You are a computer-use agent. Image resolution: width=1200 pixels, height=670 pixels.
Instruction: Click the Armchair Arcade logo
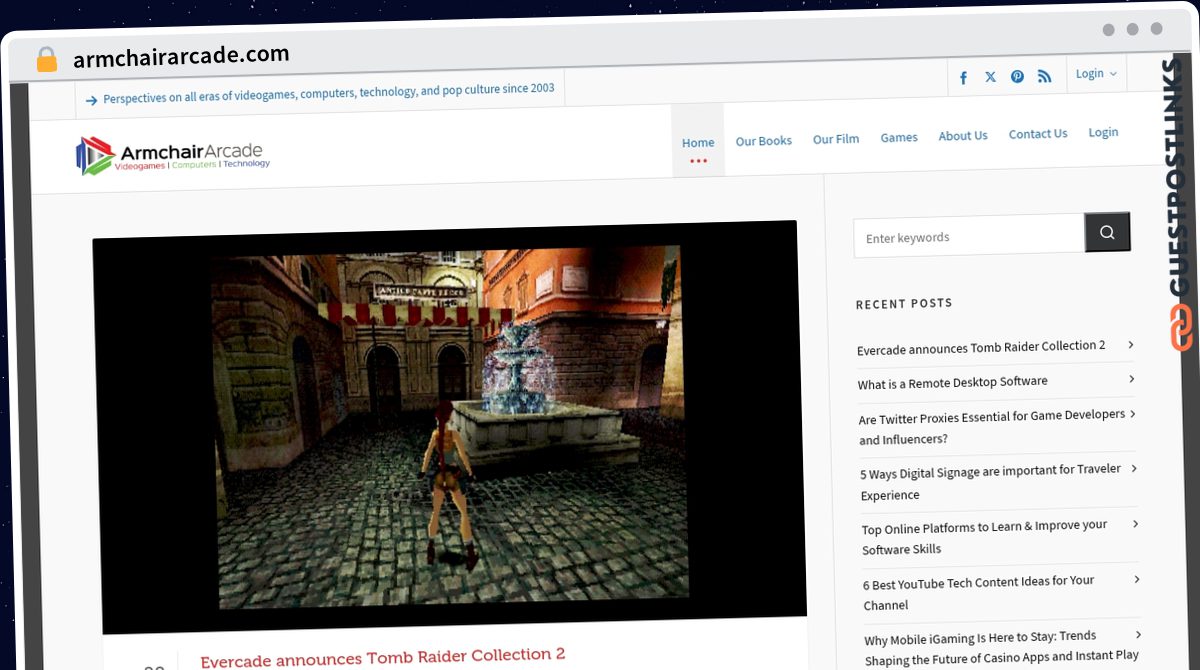pos(173,155)
